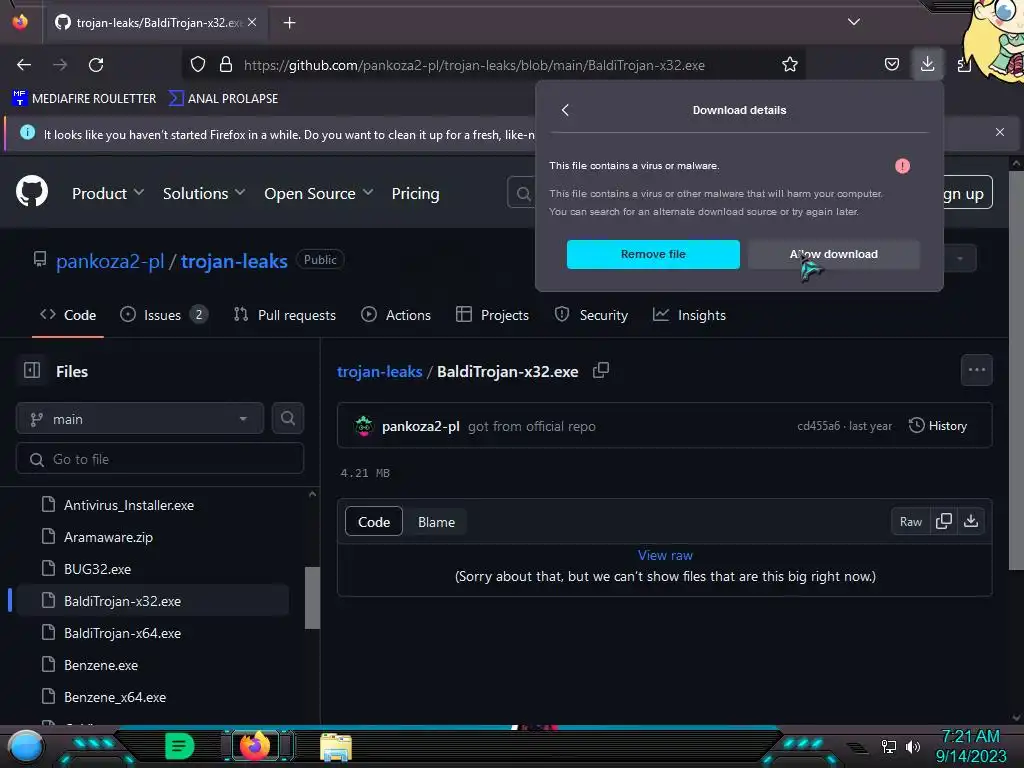Viewport: 1024px width, 768px height.
Task: Open the main branch selector dropdown
Action: coord(140,419)
